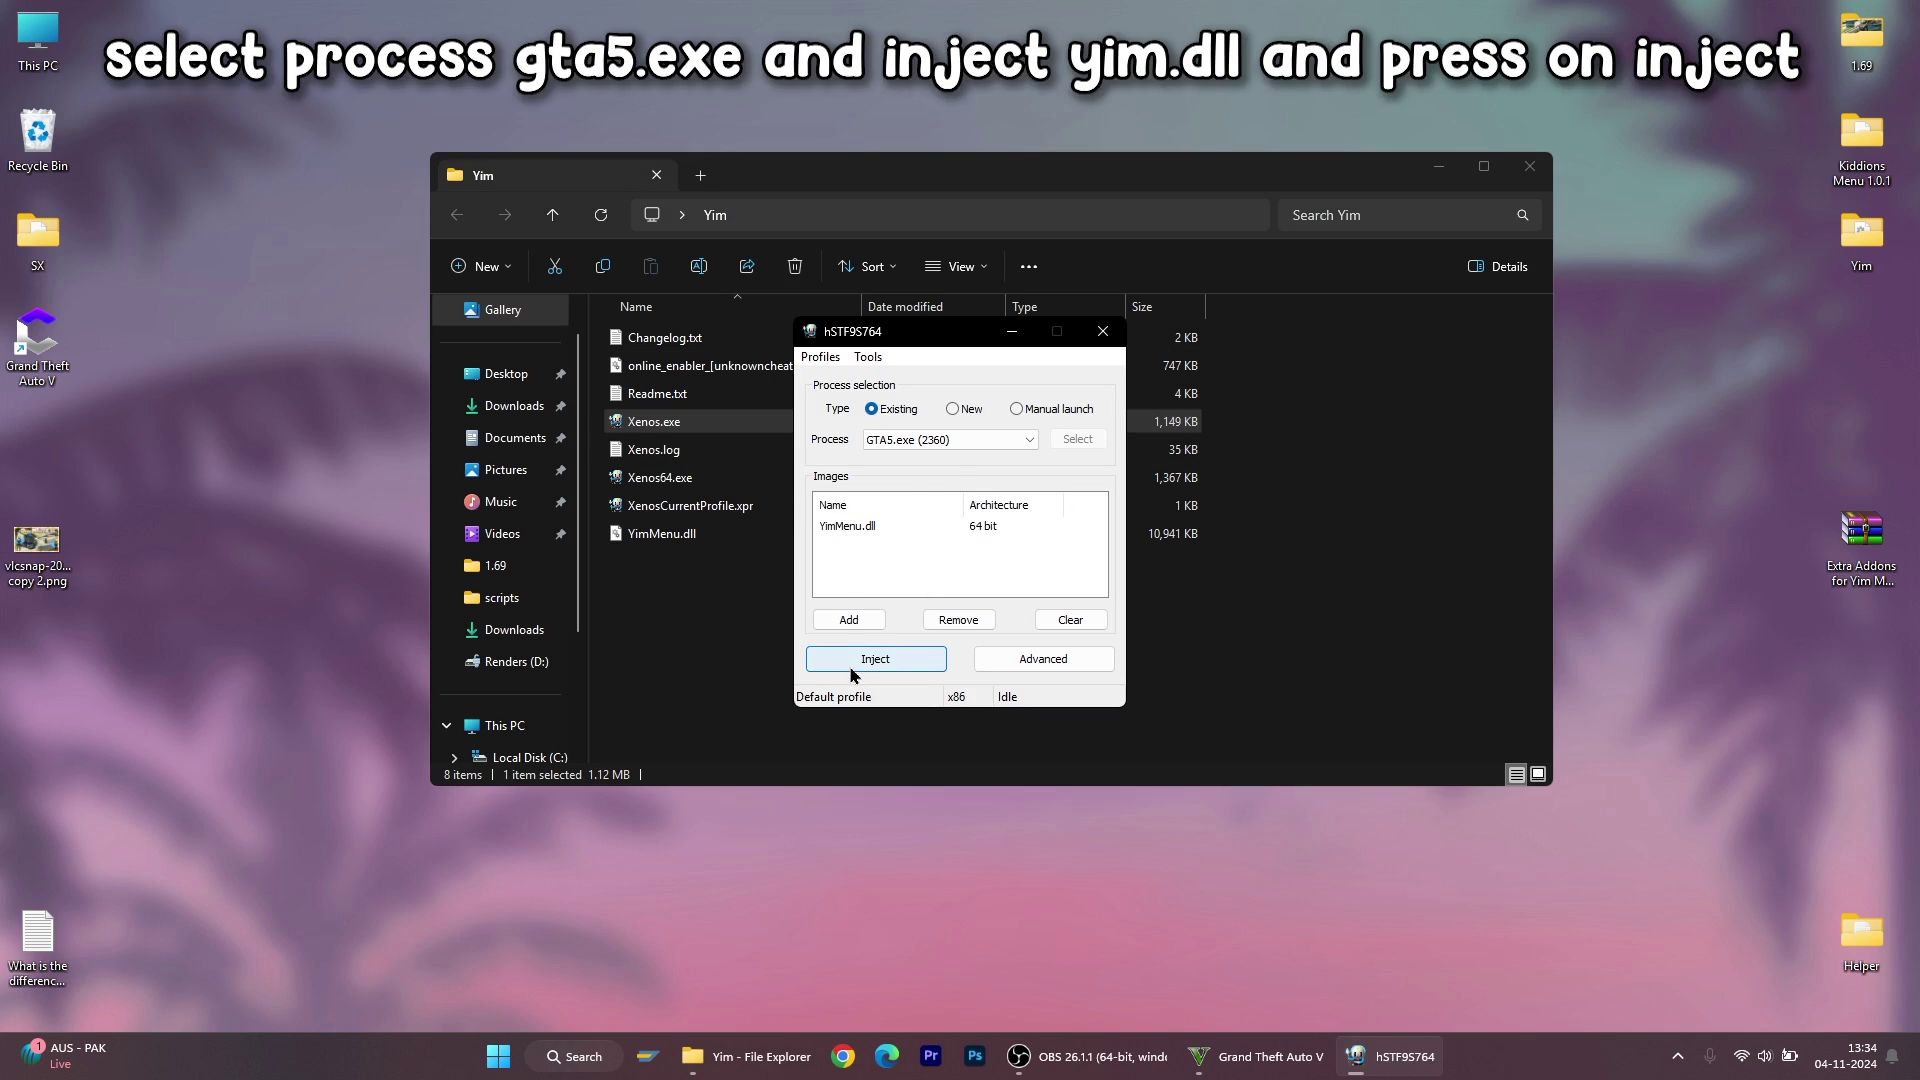This screenshot has height=1080, width=1920.
Task: Open Photoshop from taskbar
Action: pyautogui.click(x=975, y=1056)
